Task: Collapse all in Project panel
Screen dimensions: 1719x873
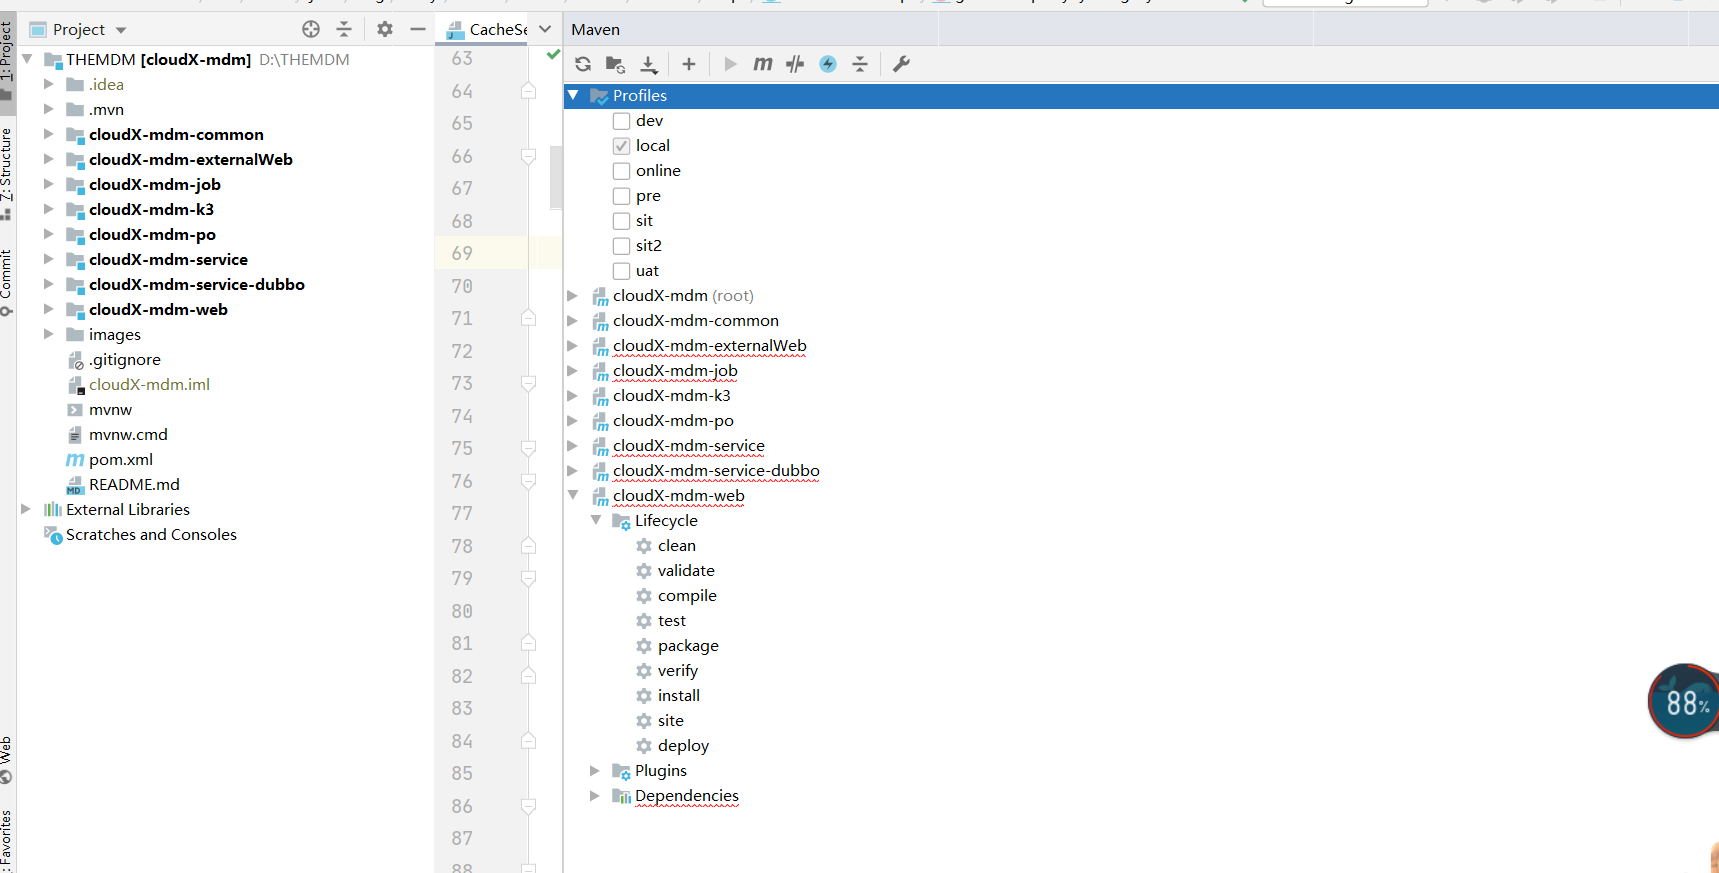Action: click(x=344, y=29)
